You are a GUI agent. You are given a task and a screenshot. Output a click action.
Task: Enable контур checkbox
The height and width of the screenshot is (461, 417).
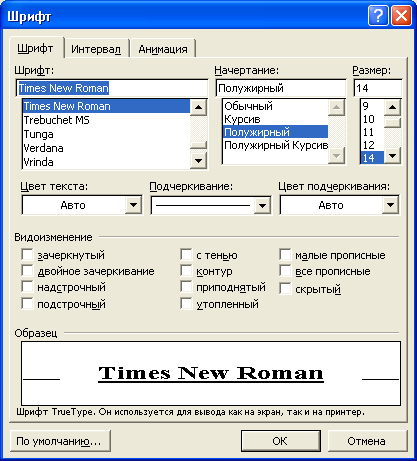[186, 270]
